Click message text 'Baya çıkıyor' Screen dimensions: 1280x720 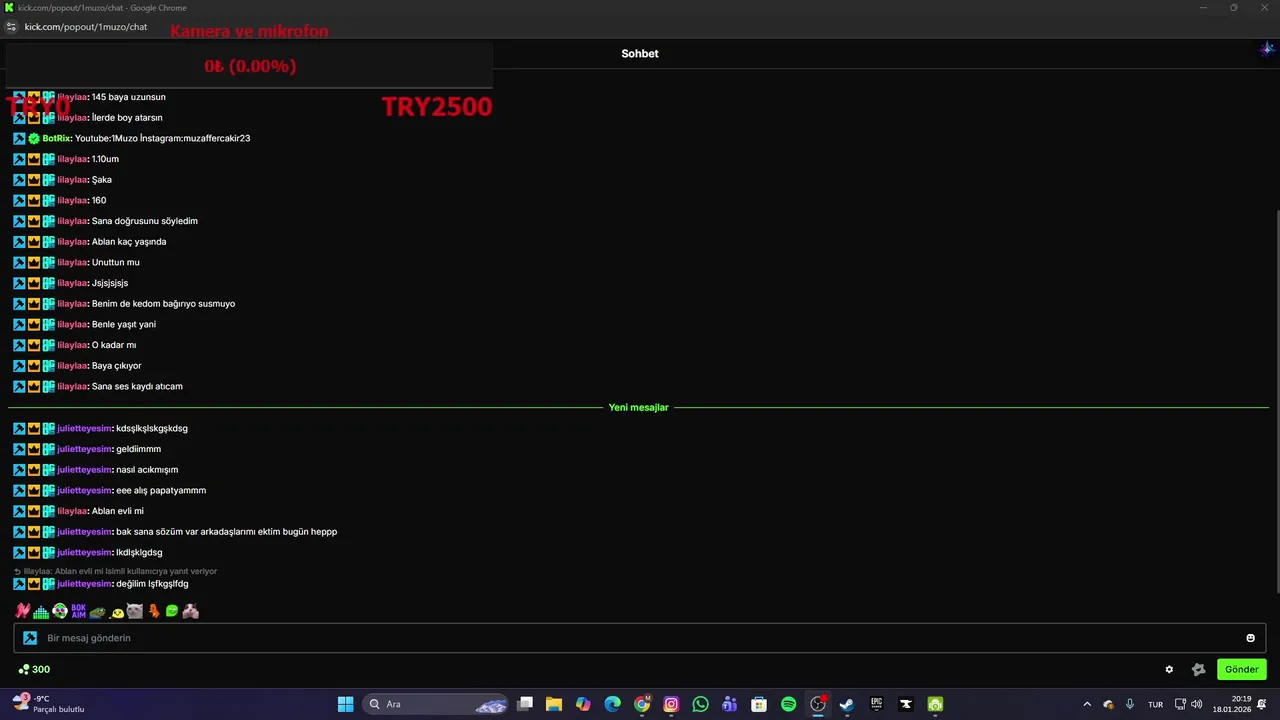117,366
